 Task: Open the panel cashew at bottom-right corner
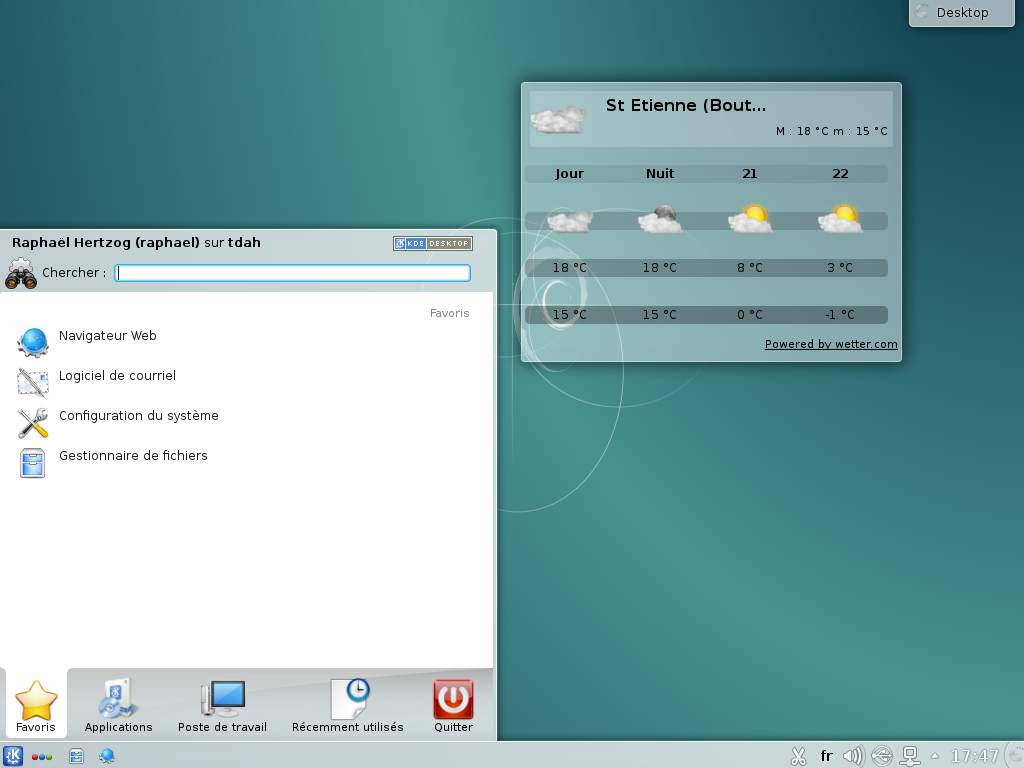(x=1014, y=757)
